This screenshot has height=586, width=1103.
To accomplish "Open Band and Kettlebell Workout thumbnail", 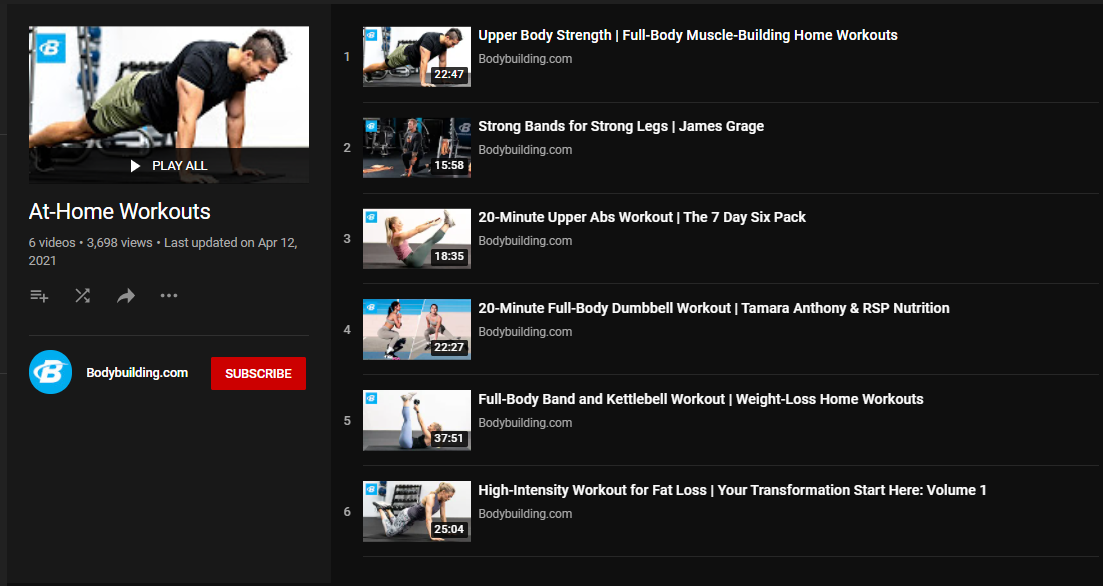I will 416,421.
